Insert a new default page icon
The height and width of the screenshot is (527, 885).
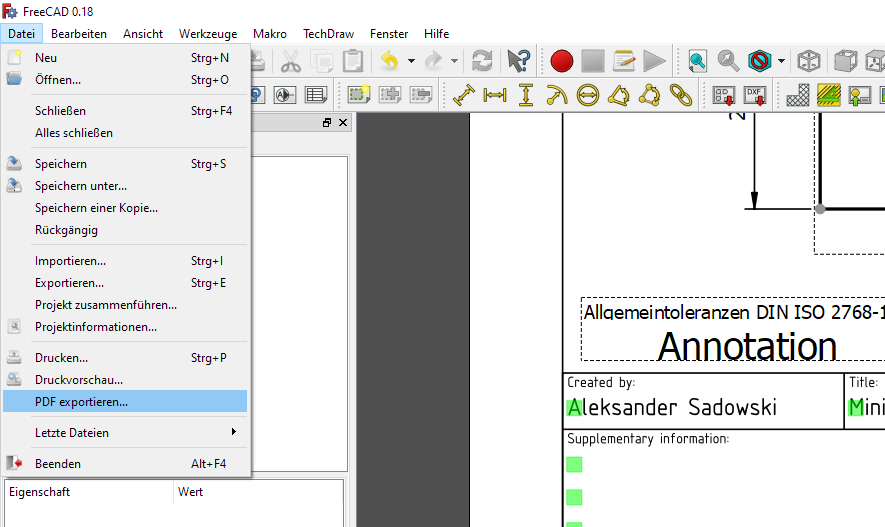(358, 95)
